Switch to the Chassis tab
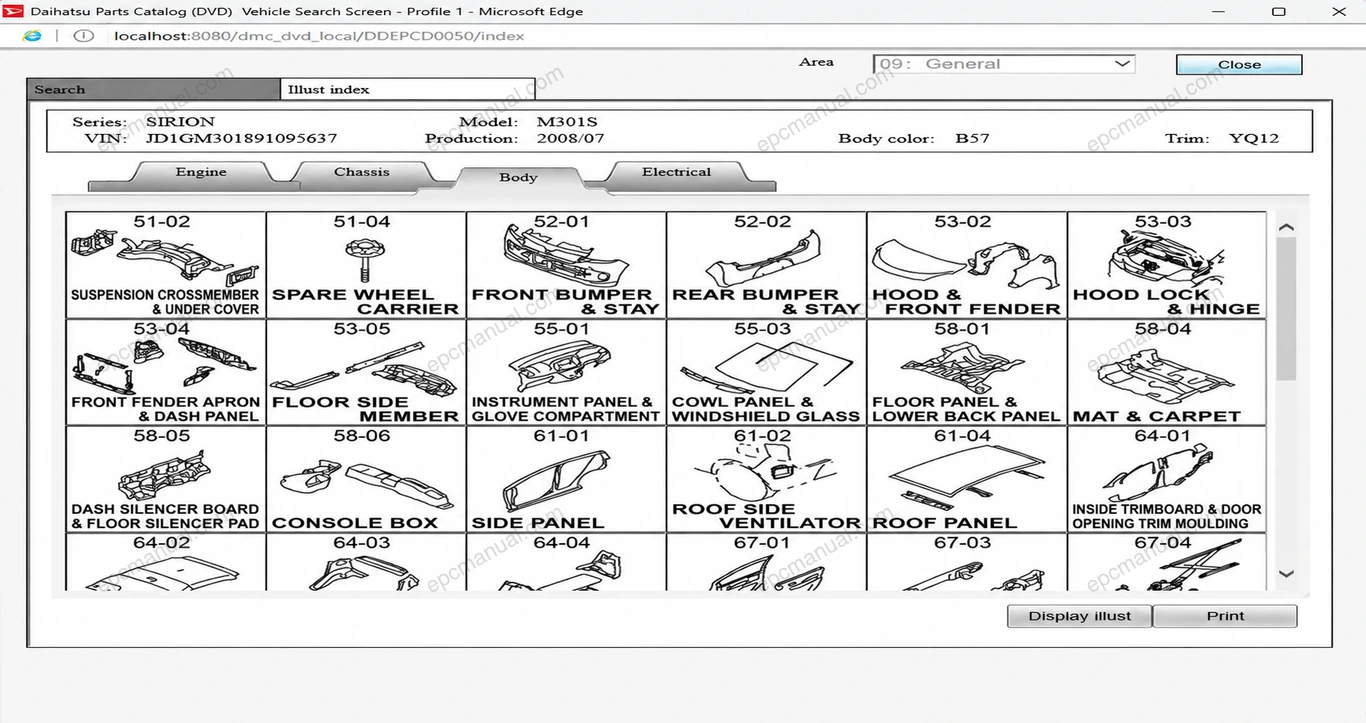 tap(362, 173)
